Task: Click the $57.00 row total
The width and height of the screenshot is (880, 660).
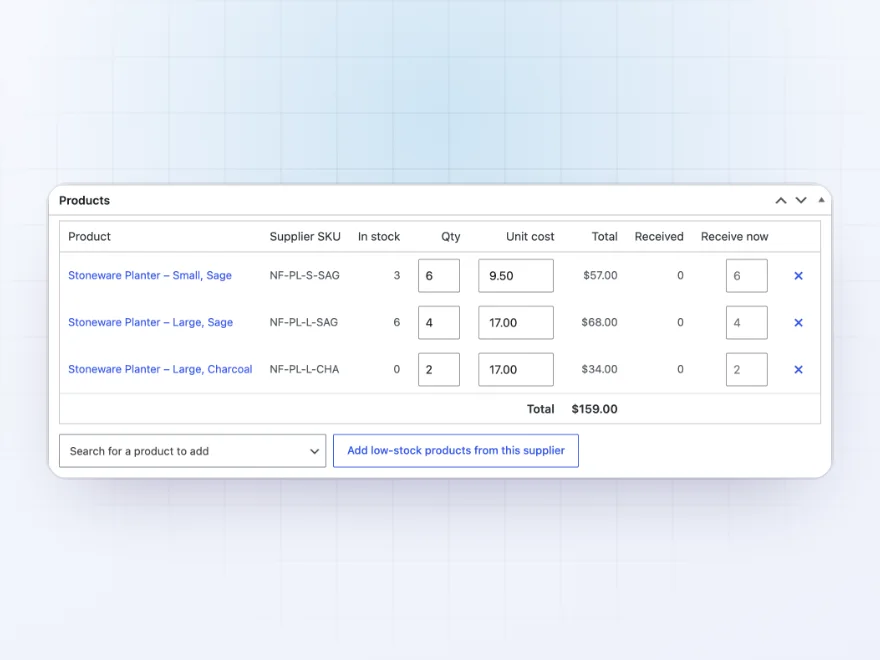Action: pyautogui.click(x=600, y=276)
